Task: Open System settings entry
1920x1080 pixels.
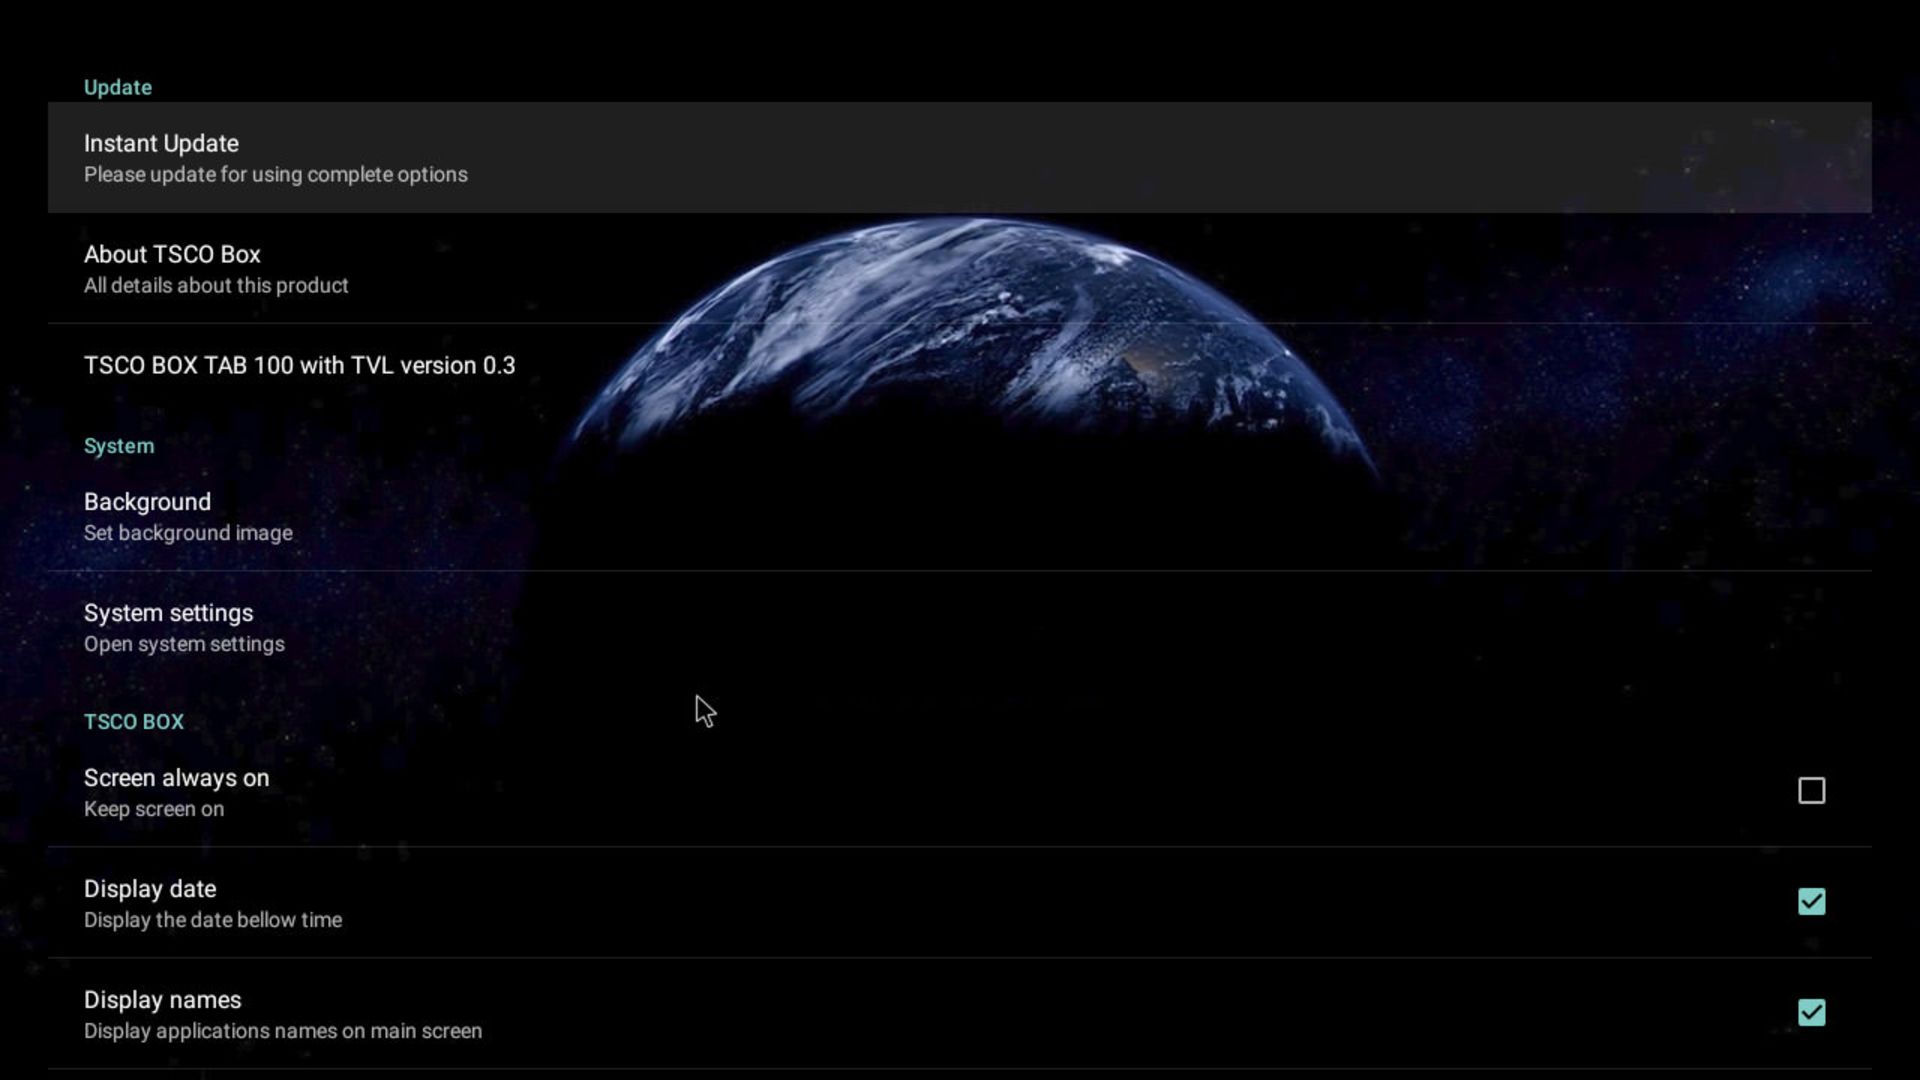Action: tap(168, 613)
